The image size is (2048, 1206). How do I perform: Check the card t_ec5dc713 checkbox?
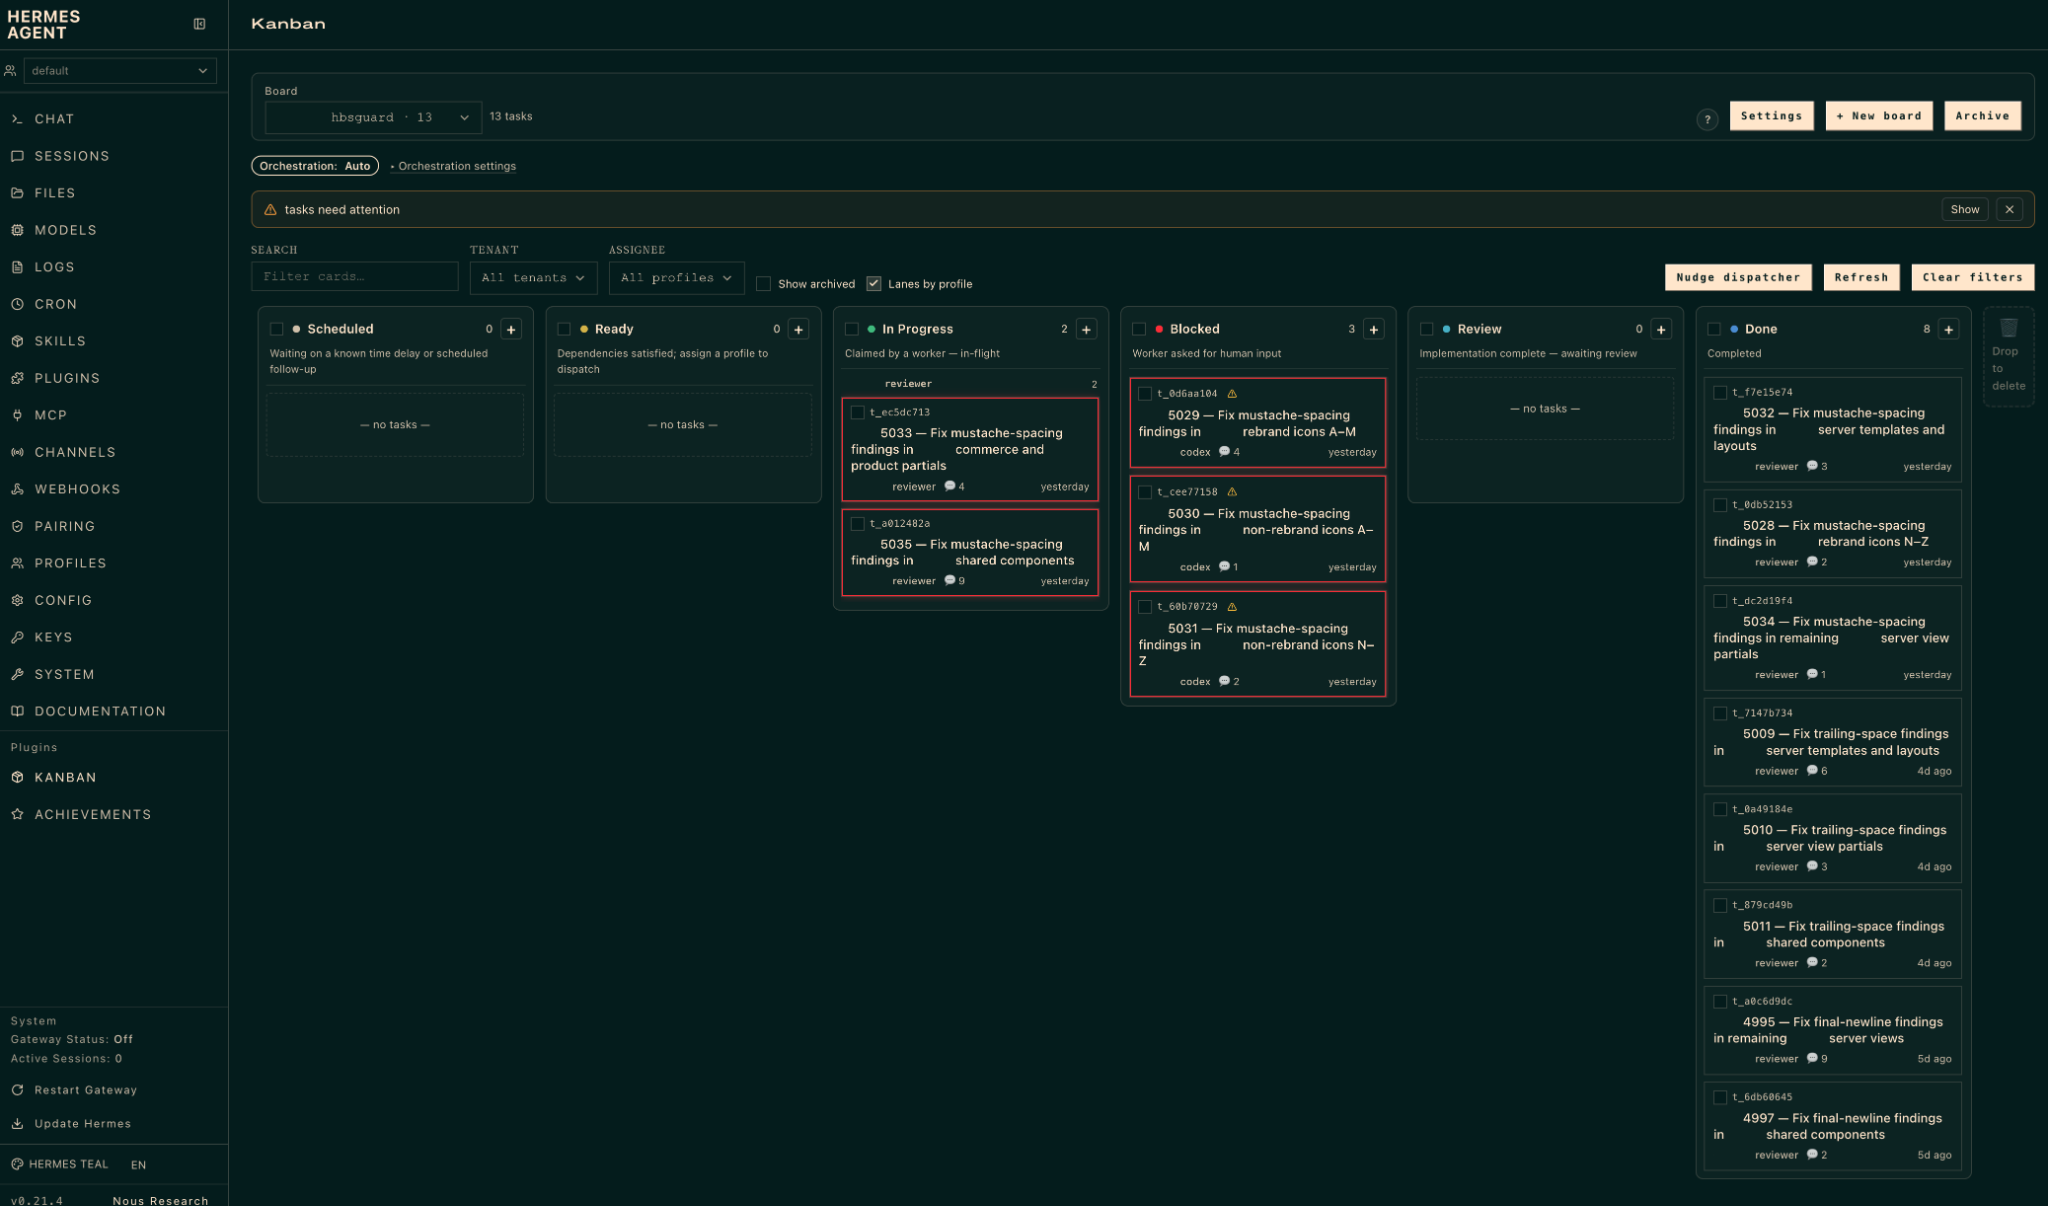point(857,412)
